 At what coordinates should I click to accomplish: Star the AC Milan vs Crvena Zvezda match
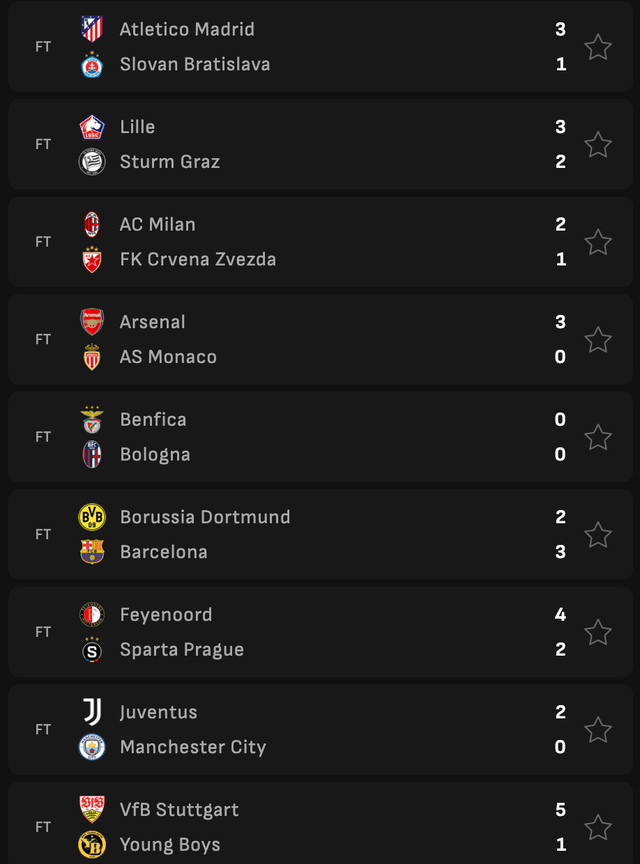[598, 242]
